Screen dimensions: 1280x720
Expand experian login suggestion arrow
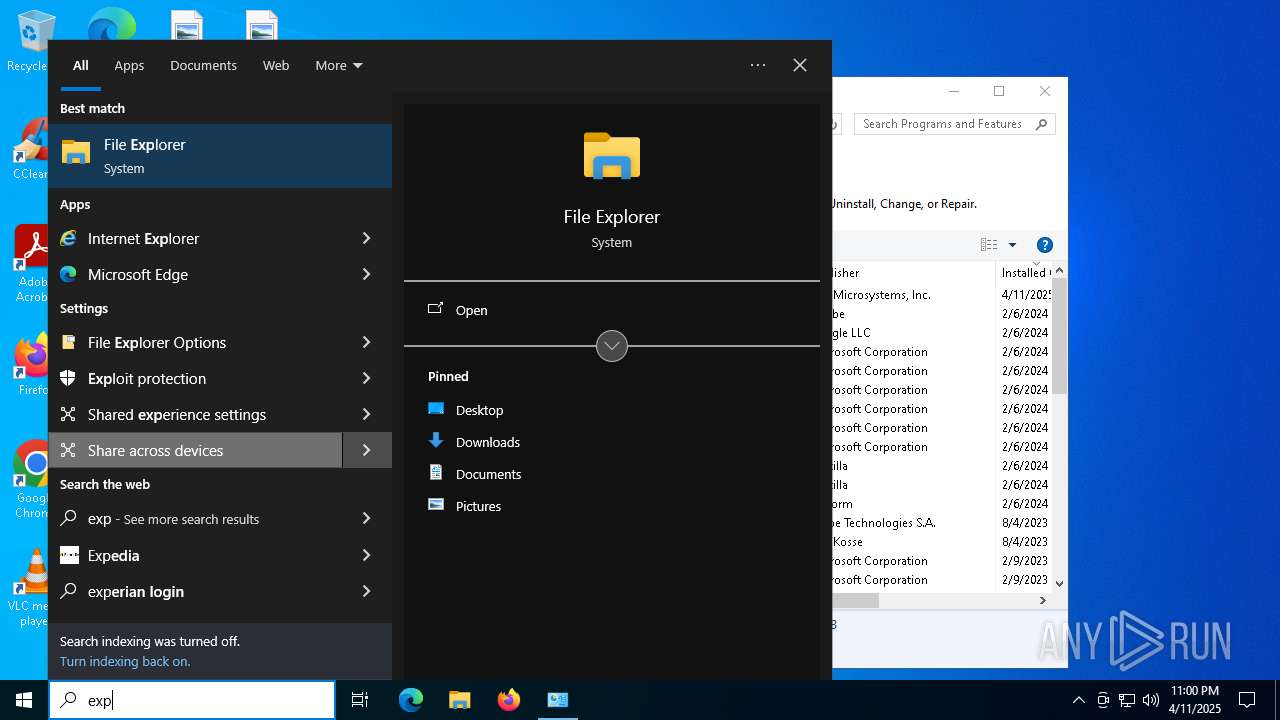pyautogui.click(x=367, y=591)
